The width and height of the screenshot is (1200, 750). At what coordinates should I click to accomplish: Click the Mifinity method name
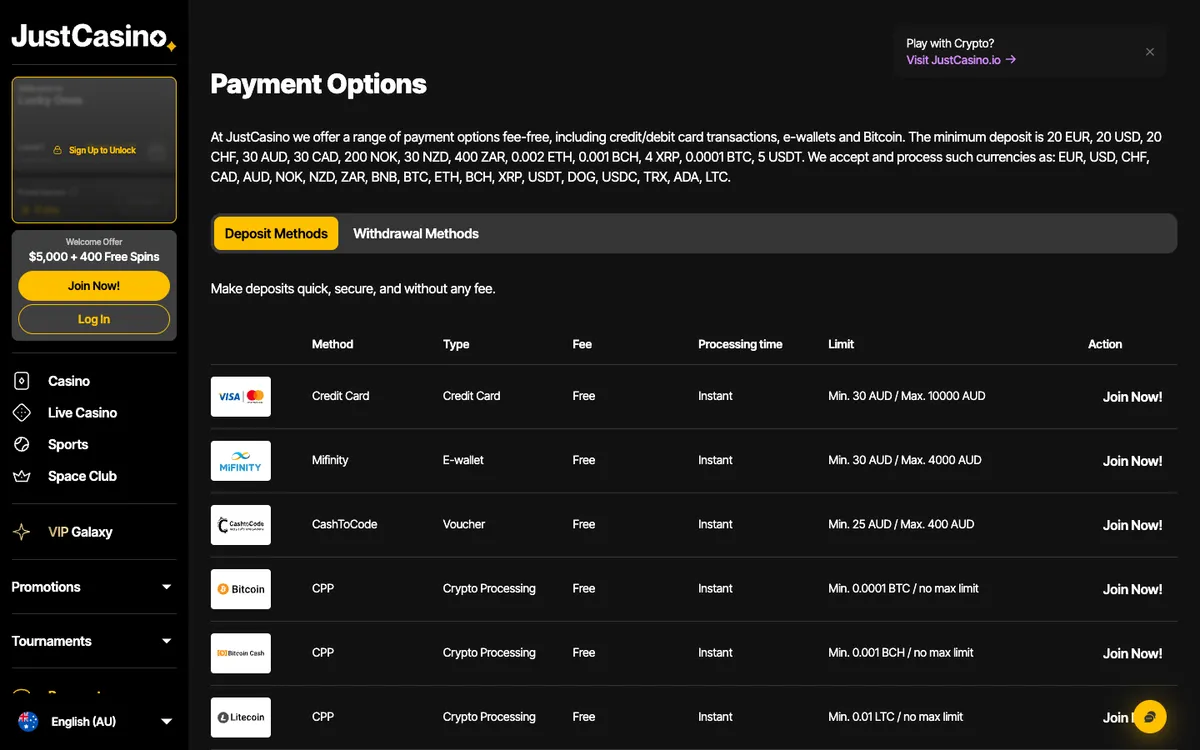330,460
